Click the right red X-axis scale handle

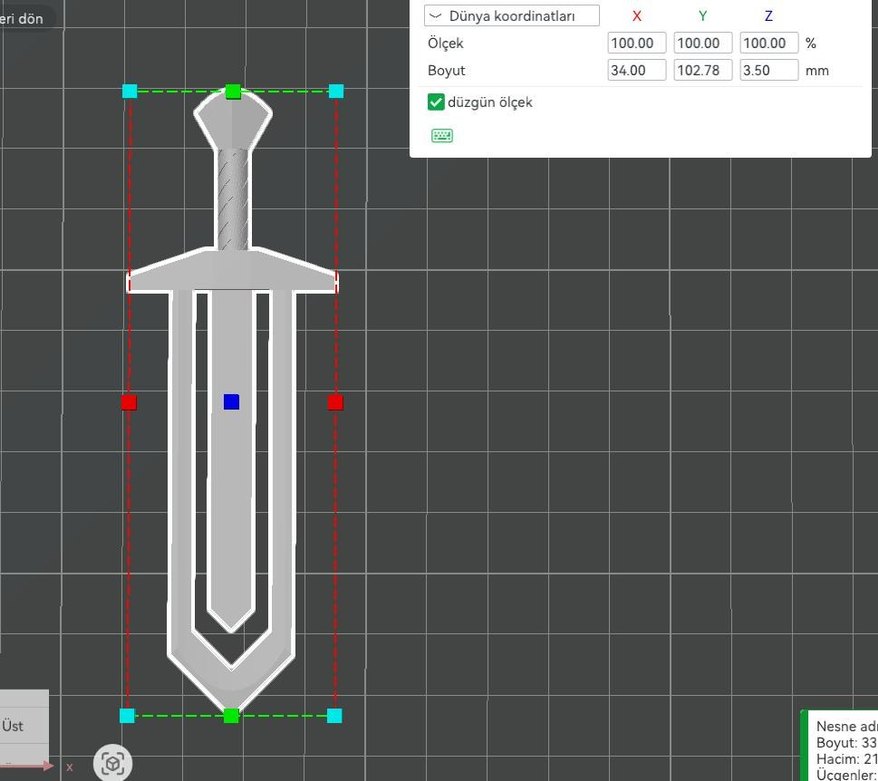pos(335,402)
